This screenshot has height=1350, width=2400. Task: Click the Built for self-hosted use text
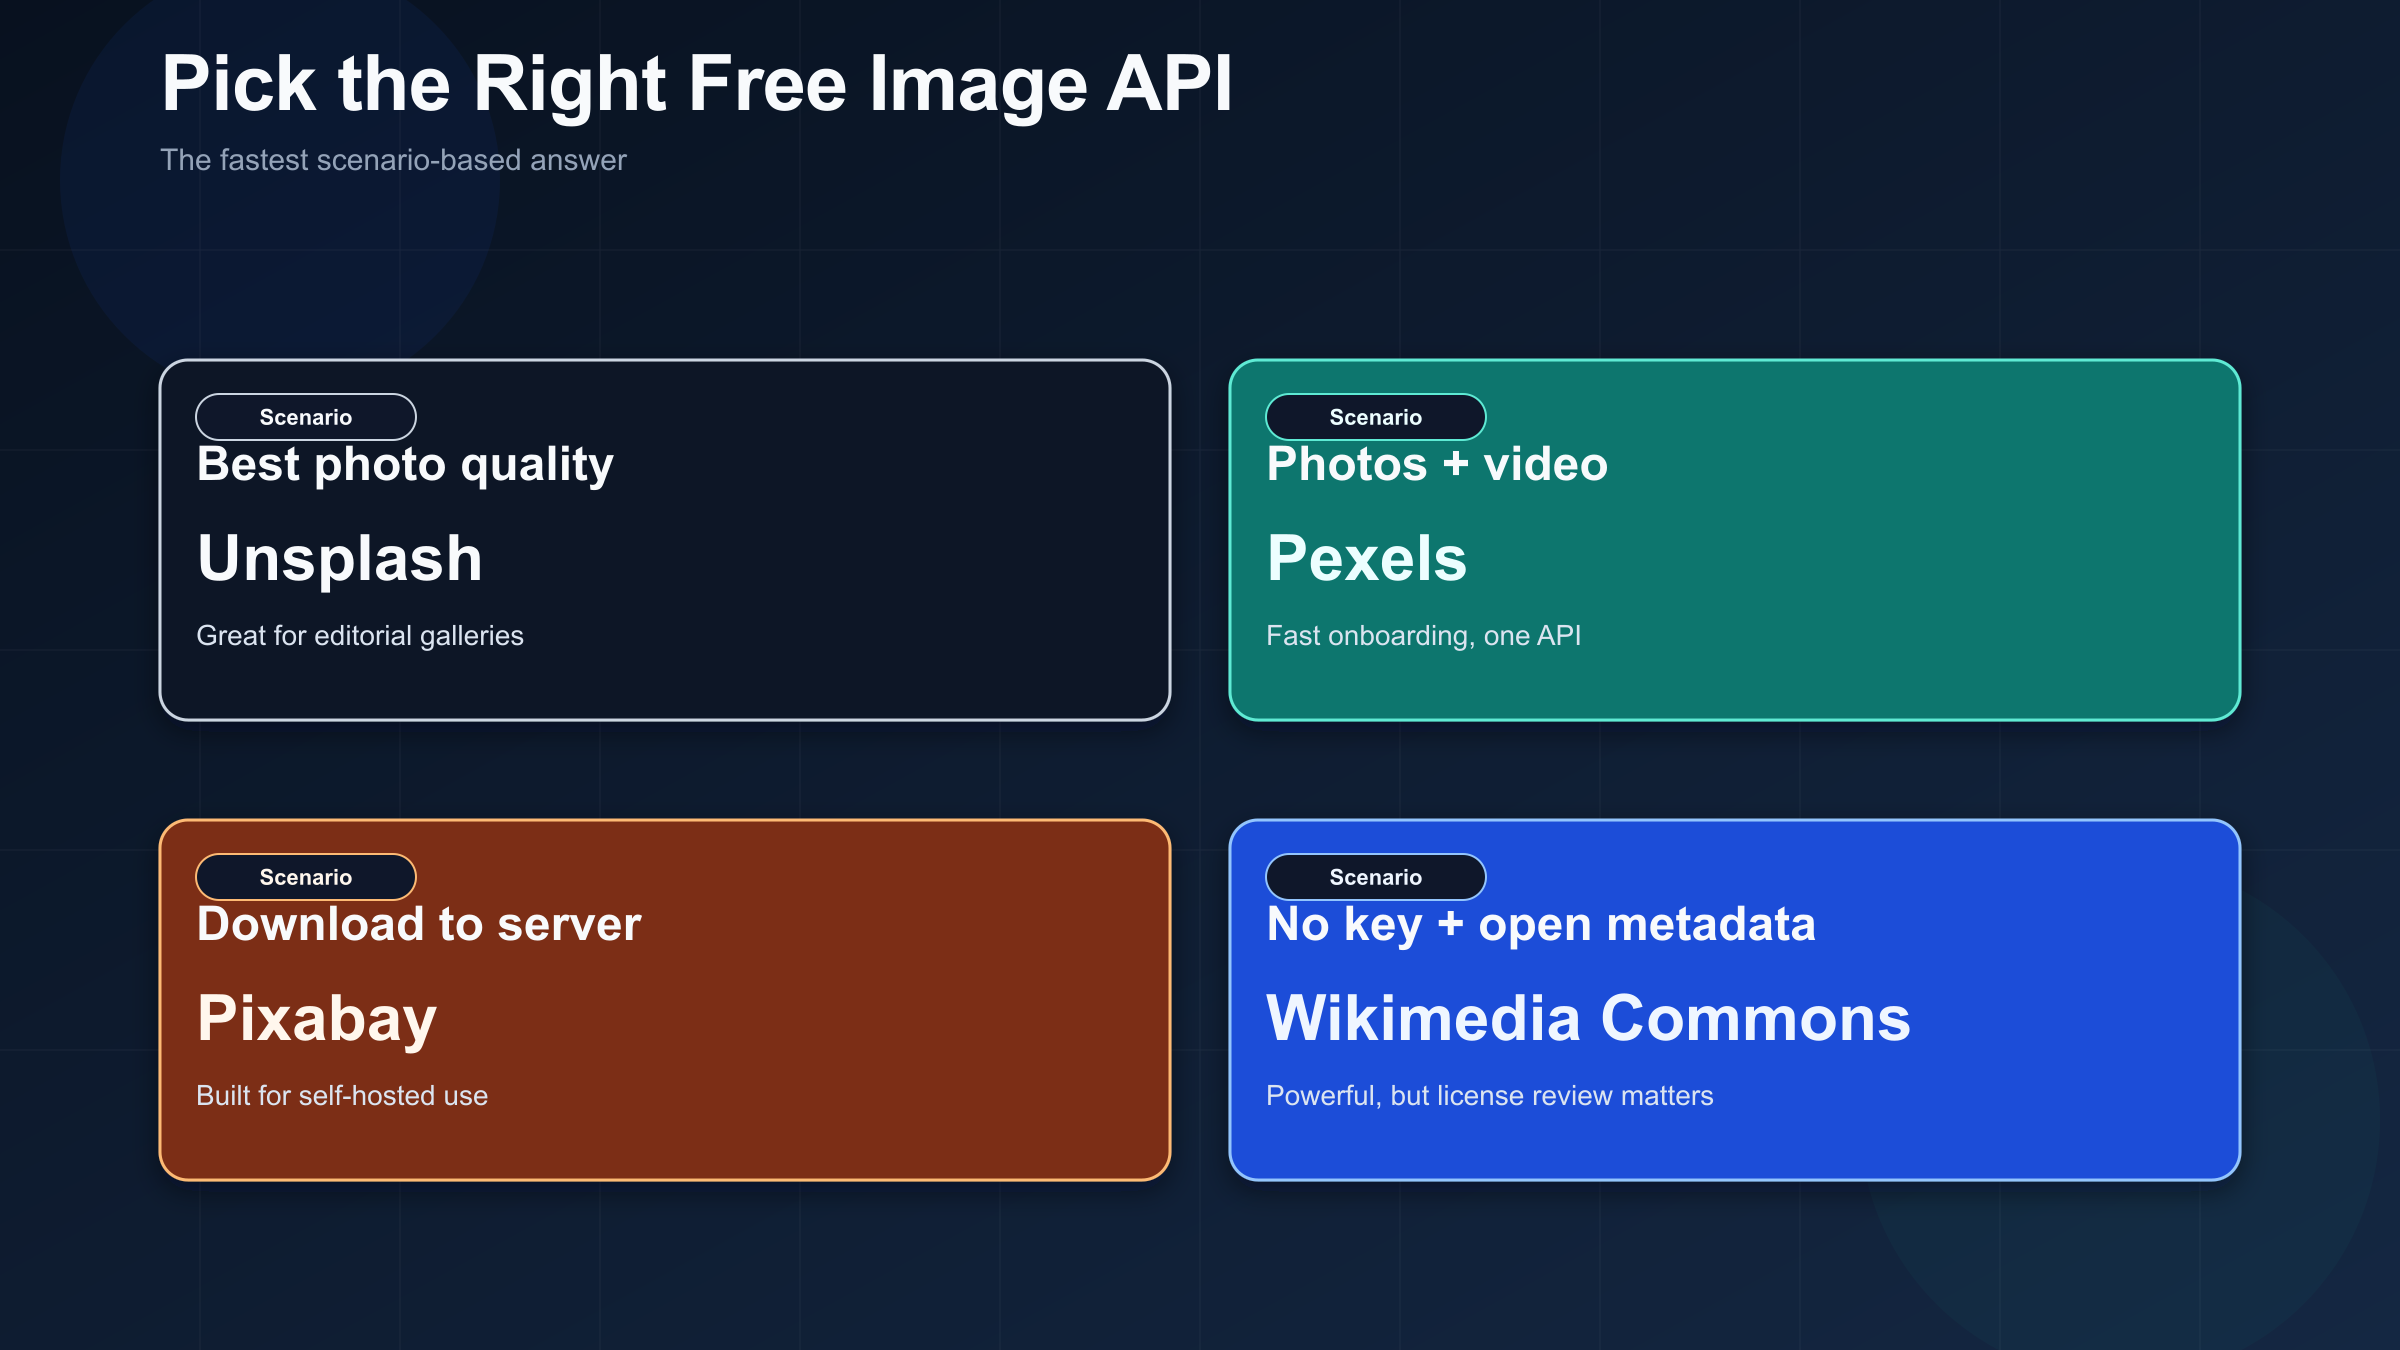point(342,1095)
